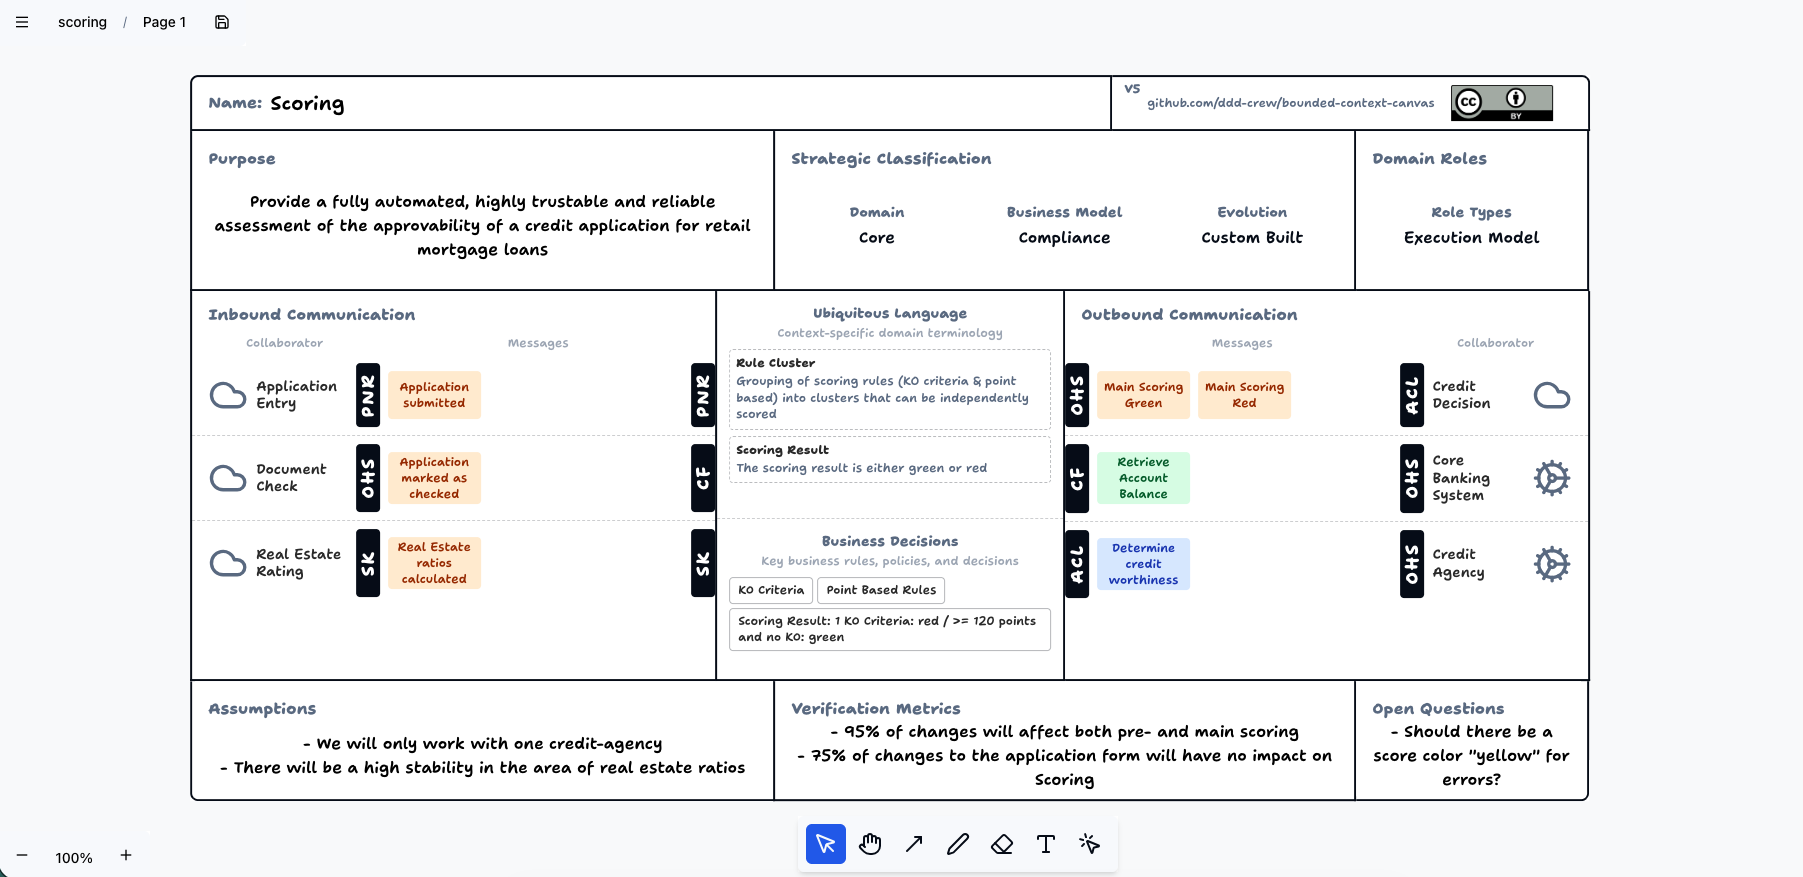Screen dimensions: 1803x877
Task: Select Retrieve Account Balance green note
Action: click(1143, 478)
